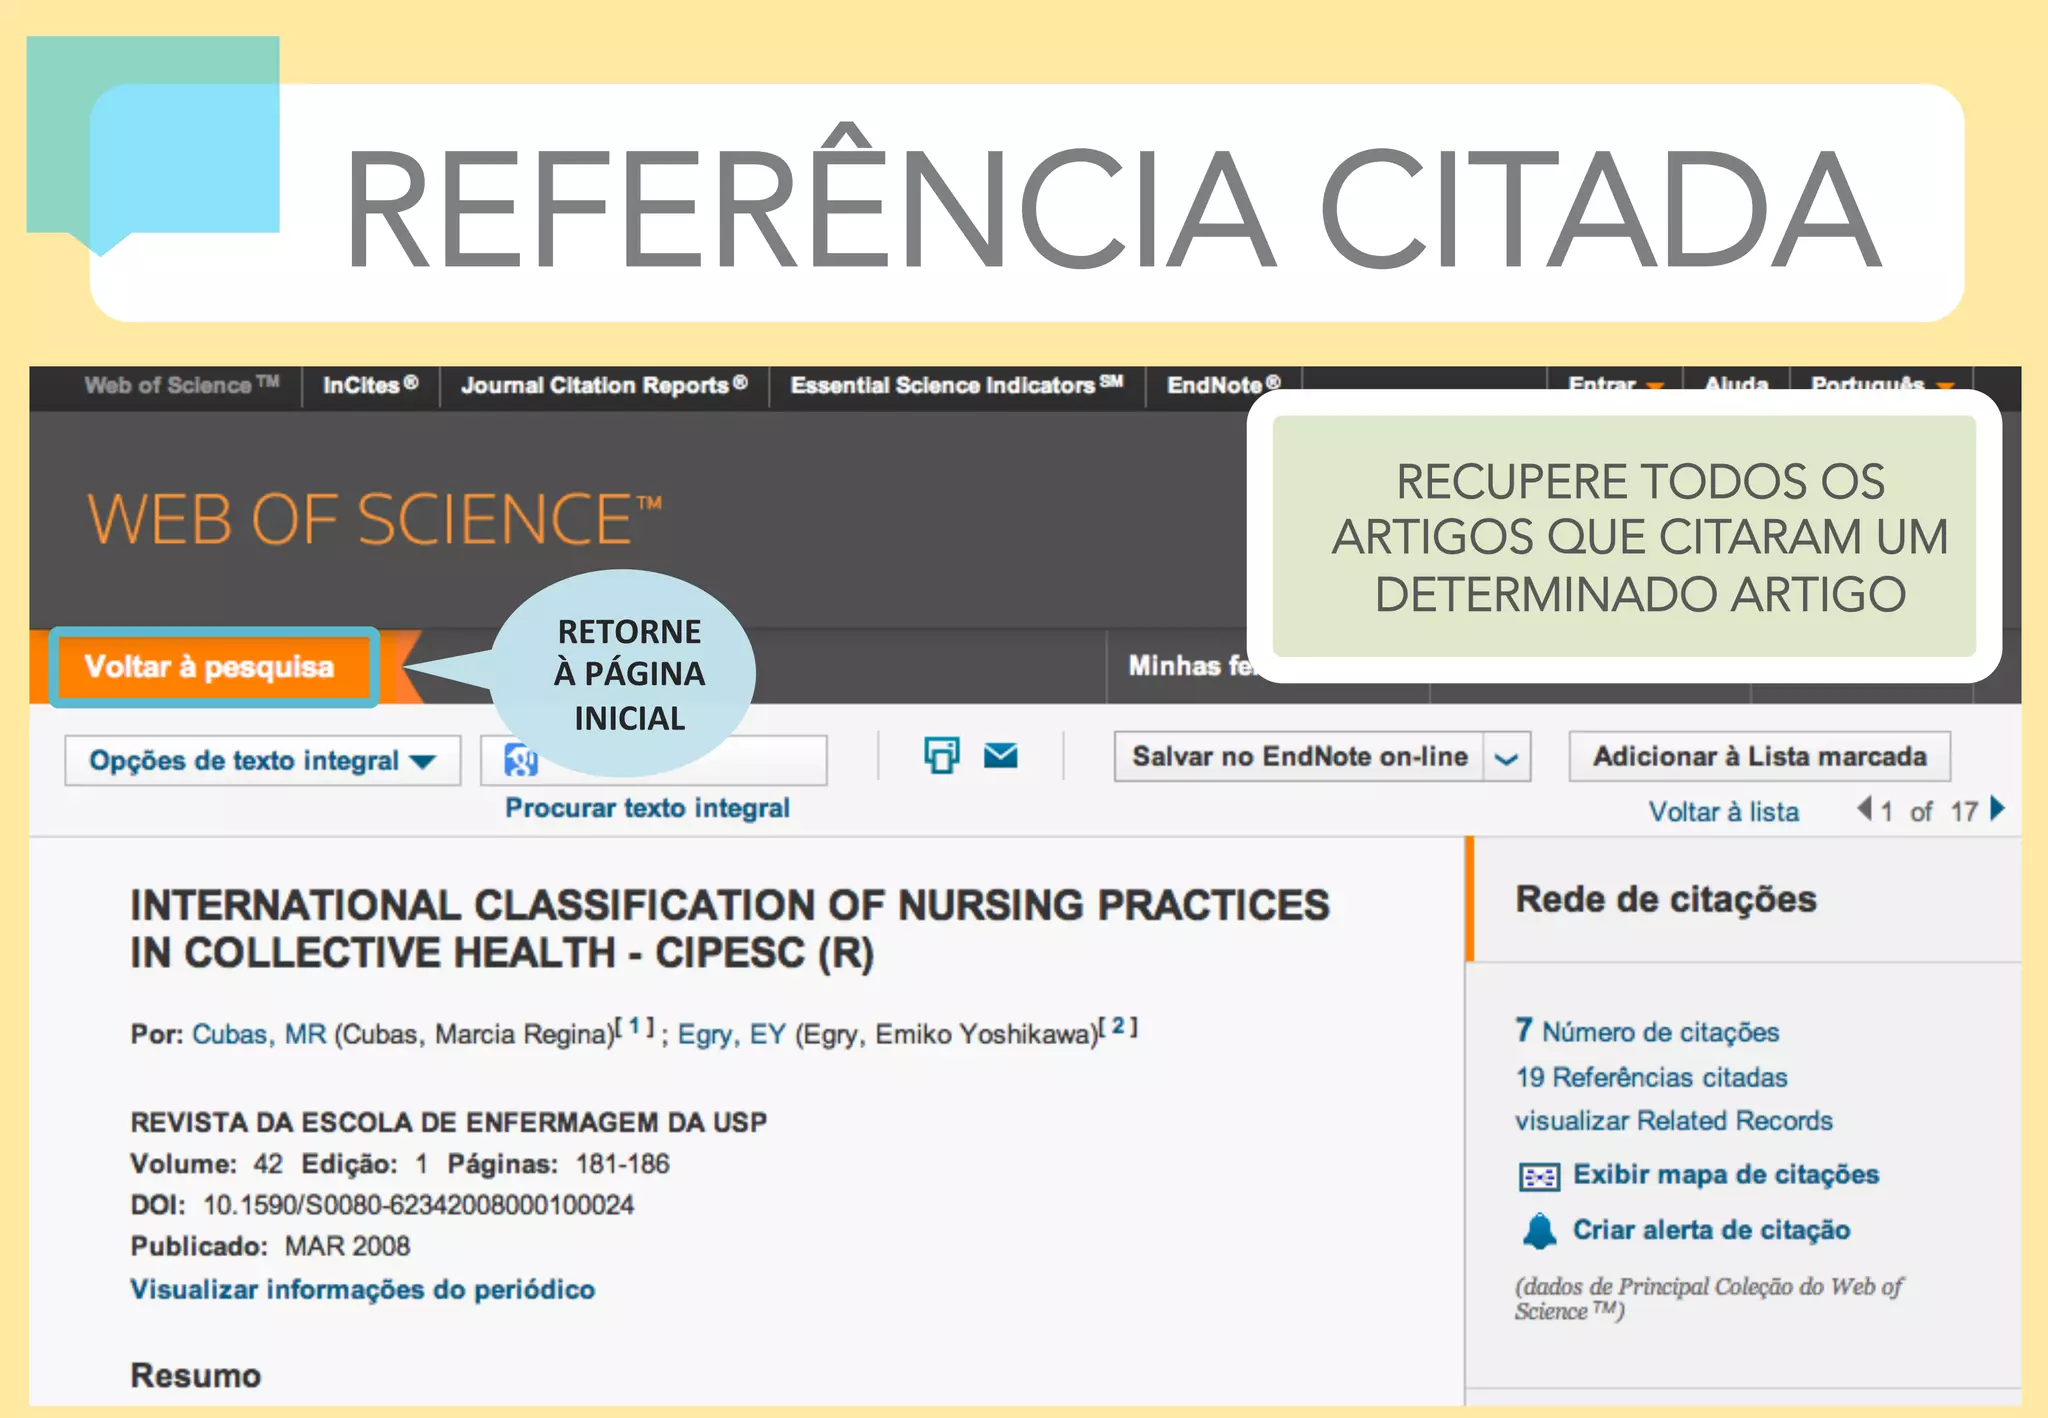Click Exibir mapa de citações link
This screenshot has width=2048, height=1418.
tap(1726, 1175)
